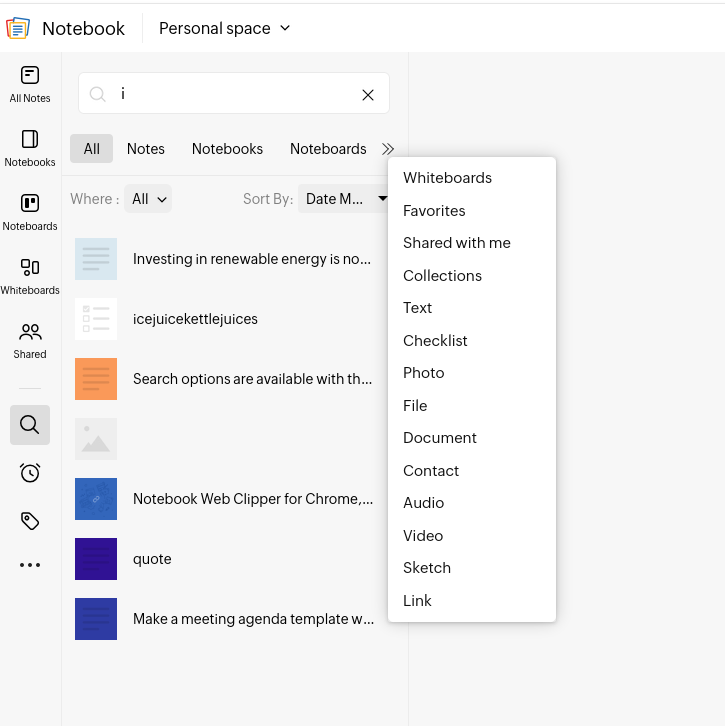
Task: Open the icejuicekettlejuices checklist note
Action: (x=195, y=319)
